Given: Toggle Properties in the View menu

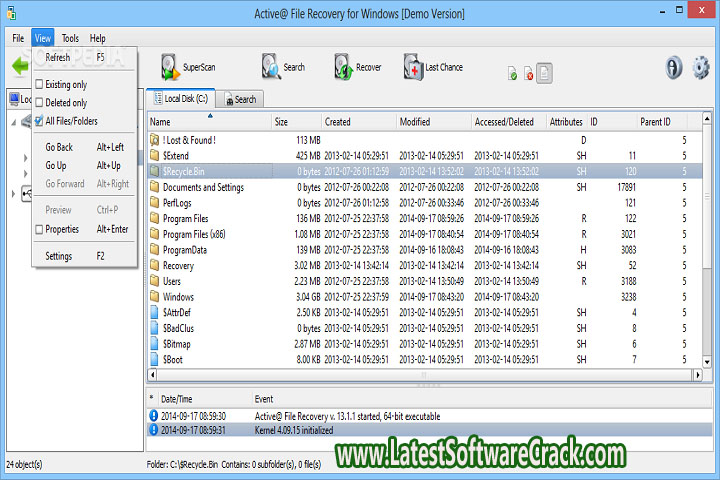Looking at the screenshot, I should tap(39, 229).
